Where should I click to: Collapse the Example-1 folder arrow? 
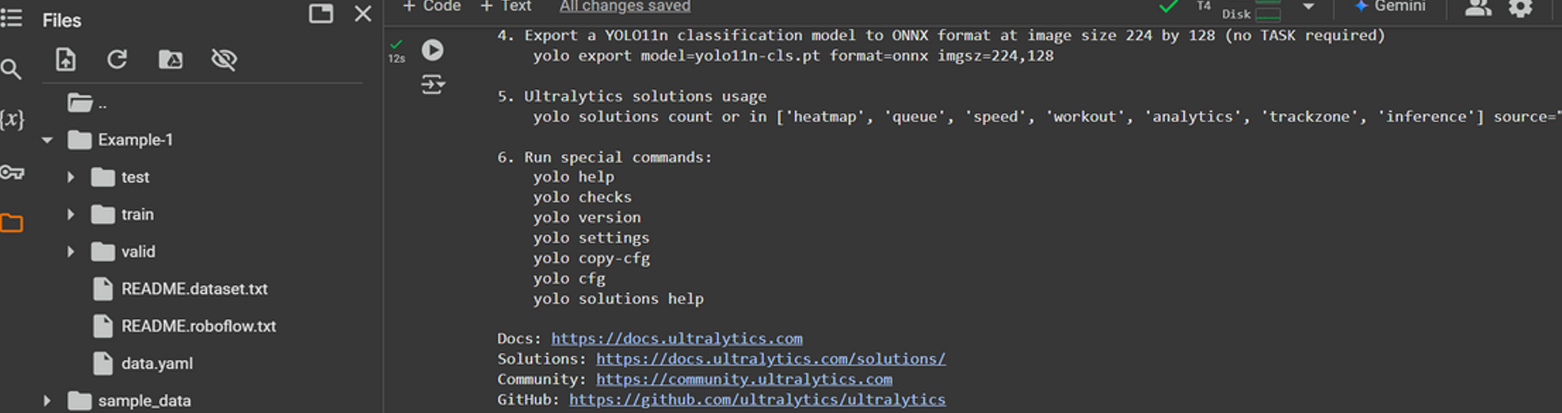pos(47,140)
